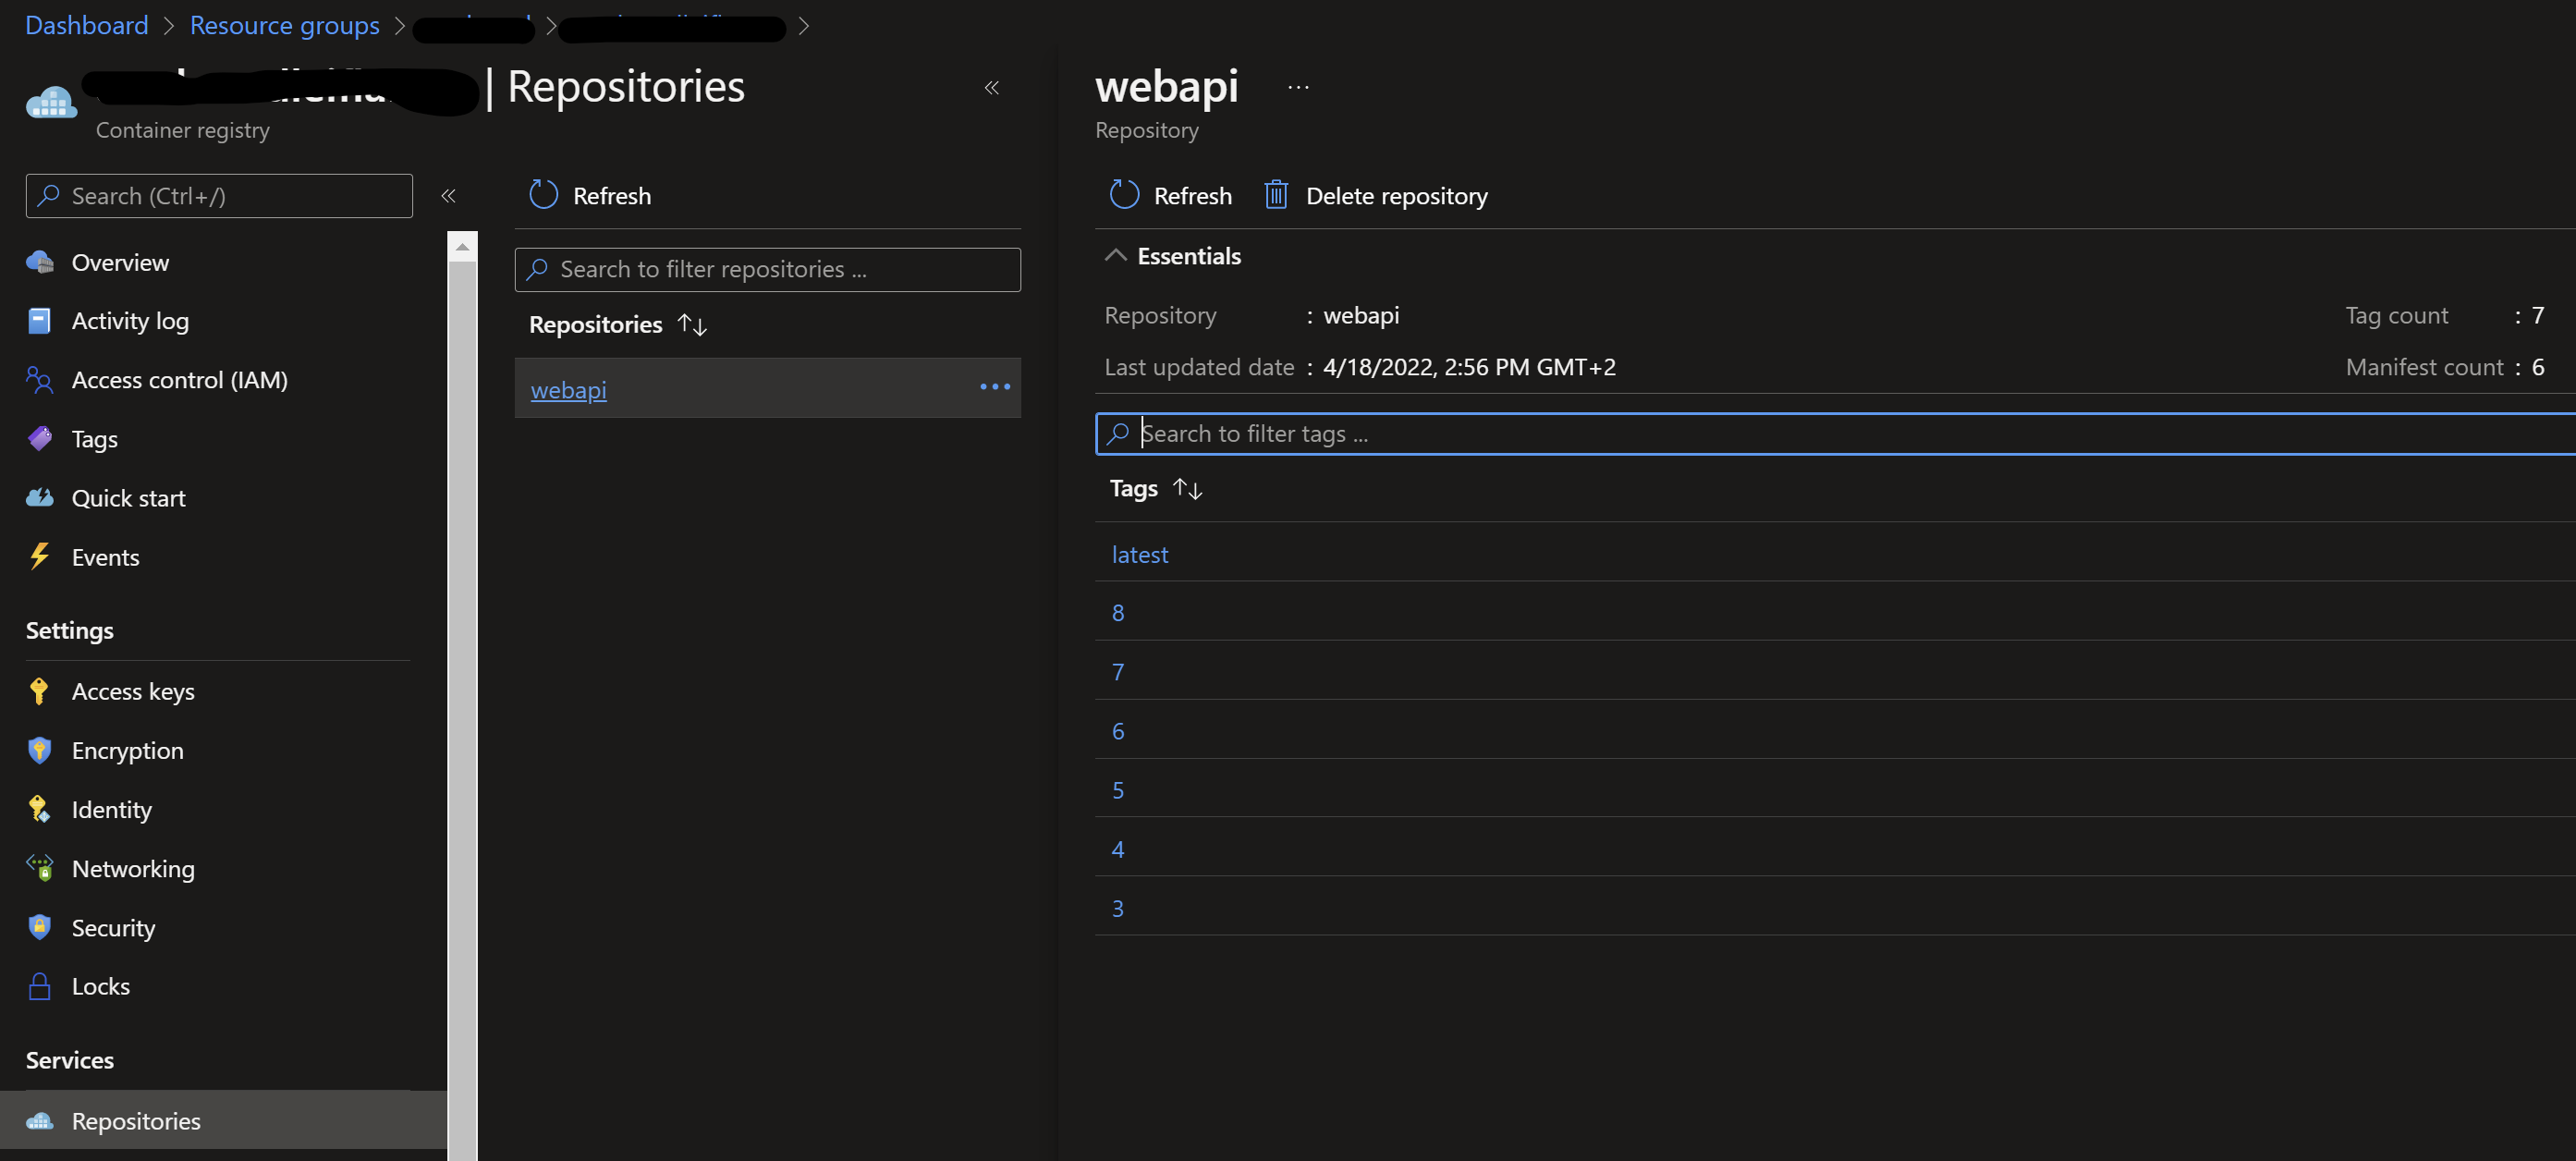
Task: Collapse the container registry navigation pane
Action: pyautogui.click(x=449, y=196)
